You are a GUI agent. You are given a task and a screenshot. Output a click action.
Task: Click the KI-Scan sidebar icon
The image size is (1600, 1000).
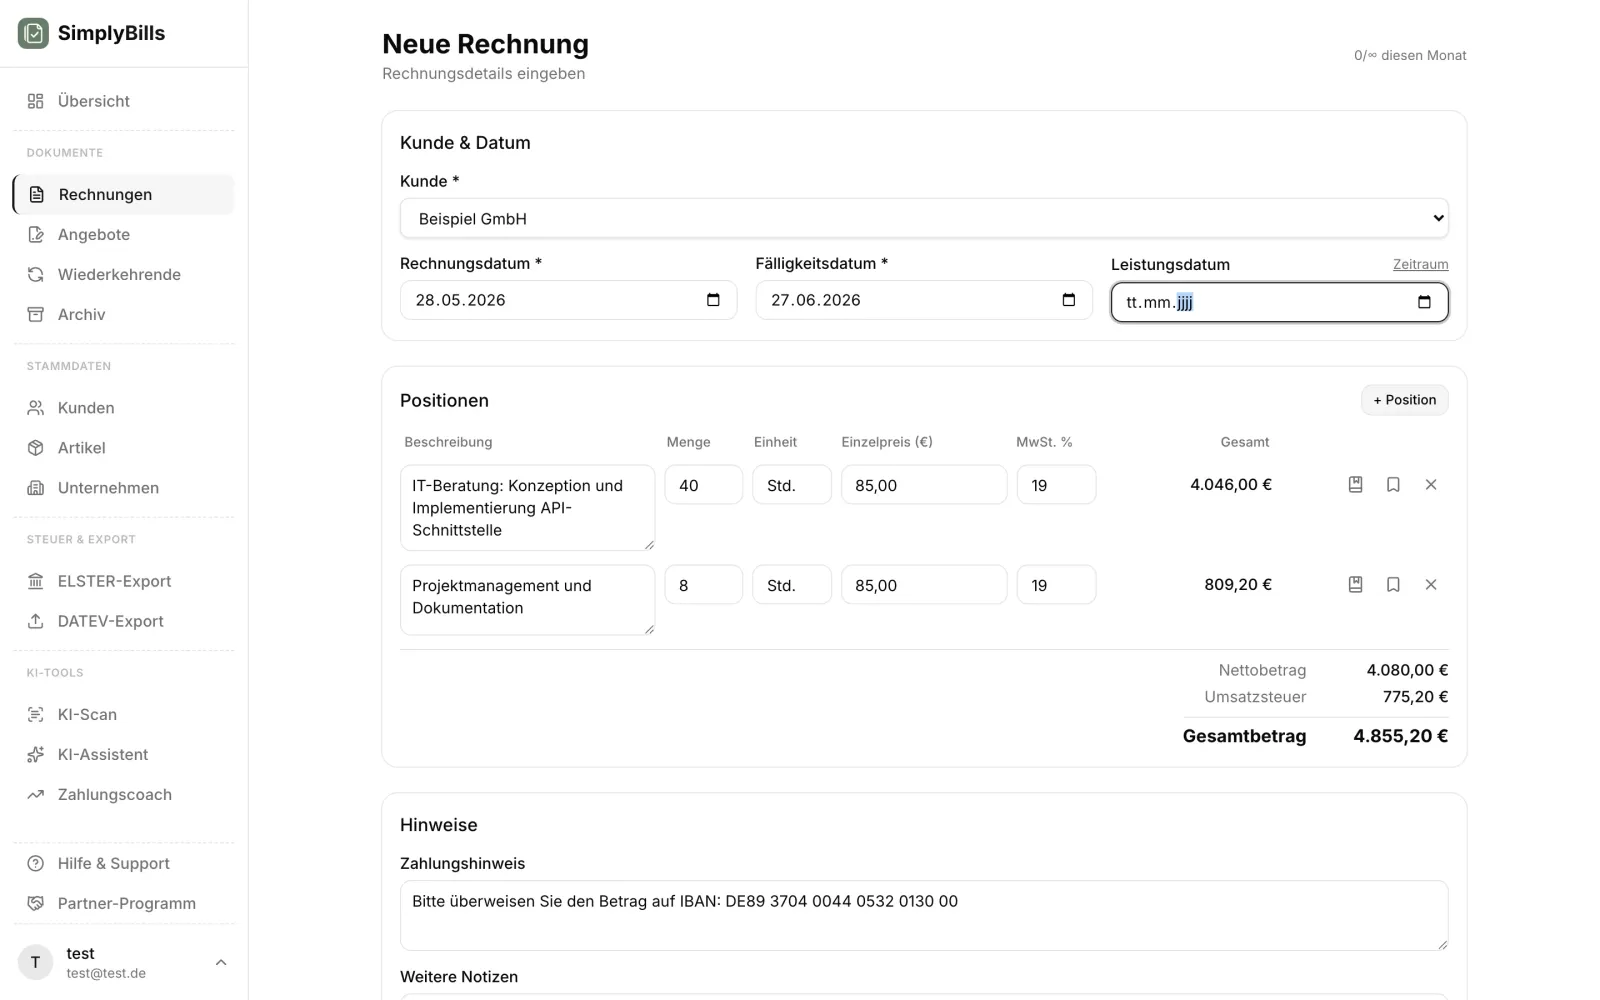[36, 714]
